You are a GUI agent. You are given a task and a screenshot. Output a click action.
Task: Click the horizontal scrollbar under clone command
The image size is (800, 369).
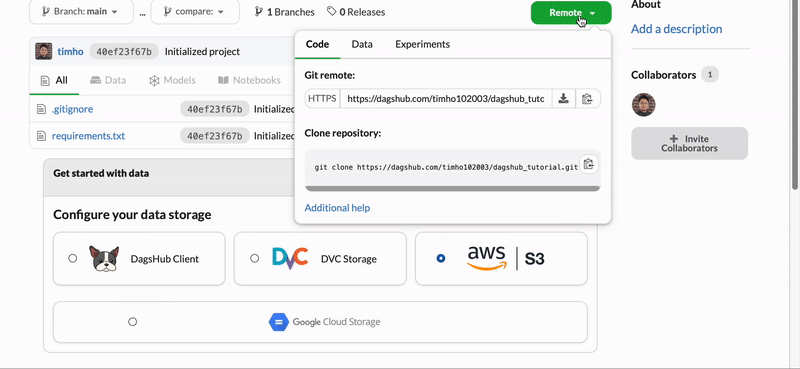[x=453, y=188]
